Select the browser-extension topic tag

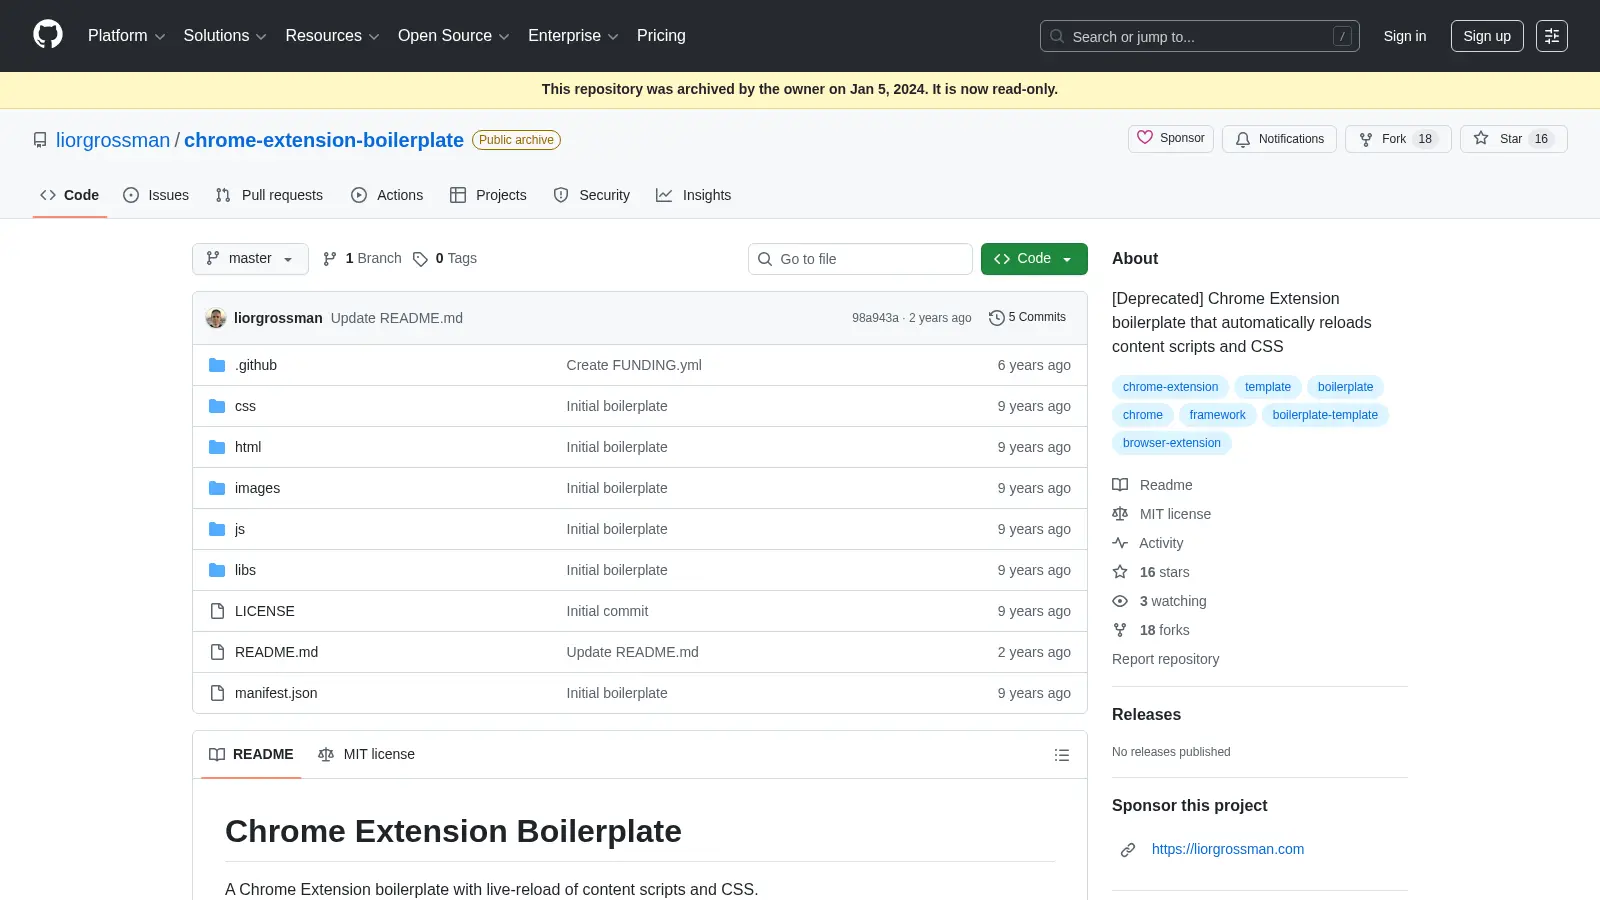(x=1171, y=443)
